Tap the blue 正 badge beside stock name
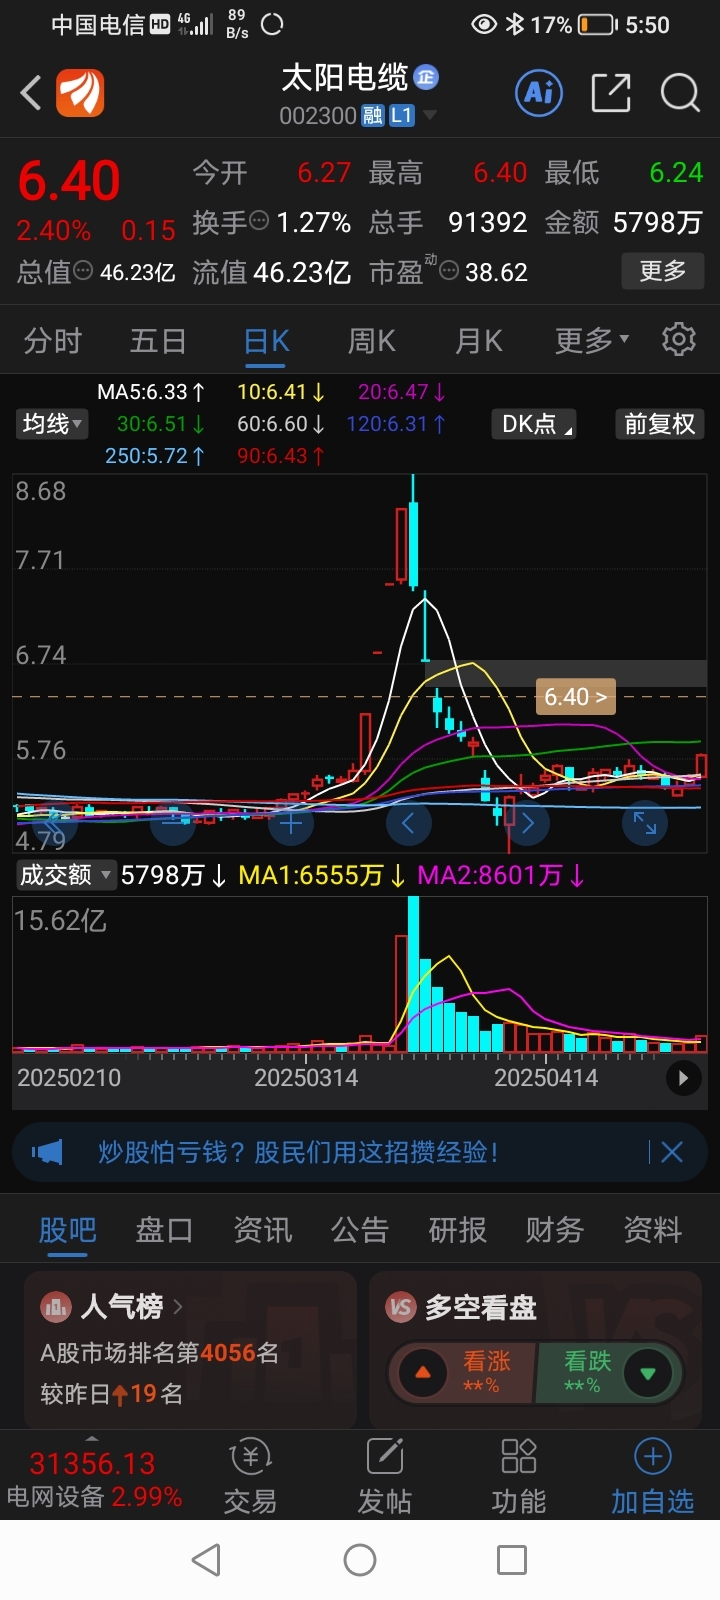 tap(426, 77)
